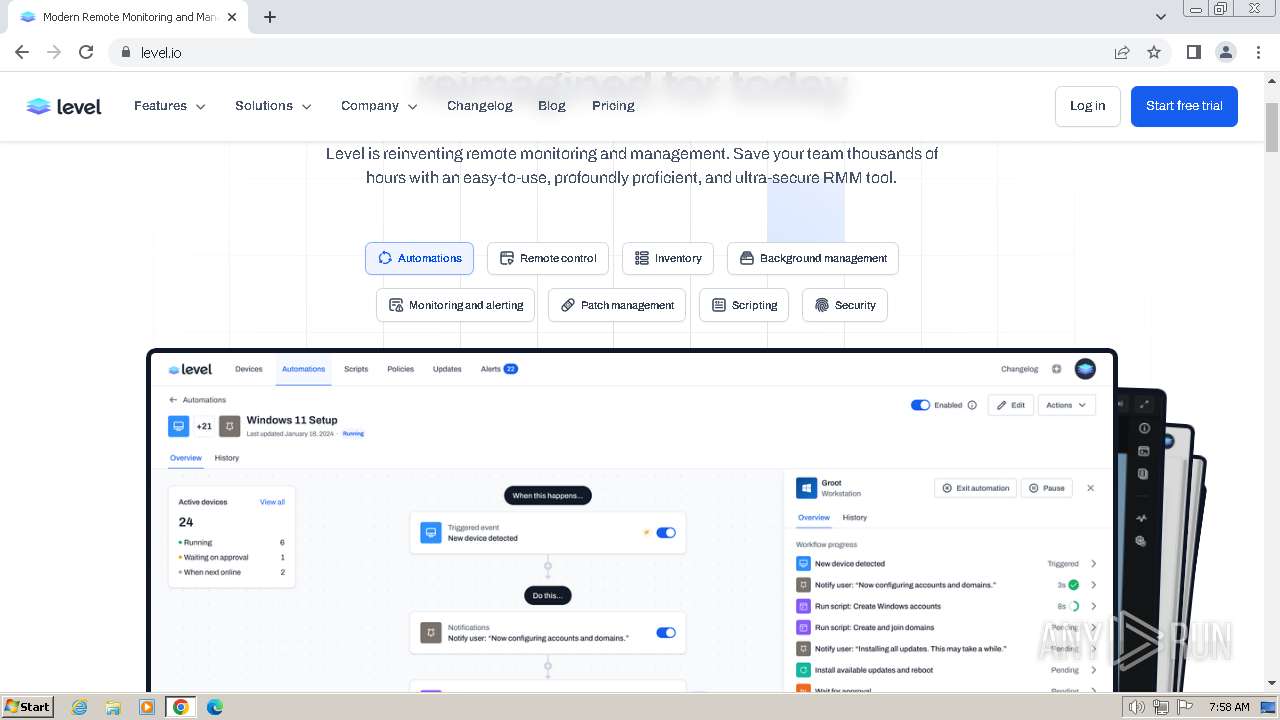Click the bell icon in the Notifications card
Image resolution: width=1280 pixels, height=720 pixels.
coord(430,633)
